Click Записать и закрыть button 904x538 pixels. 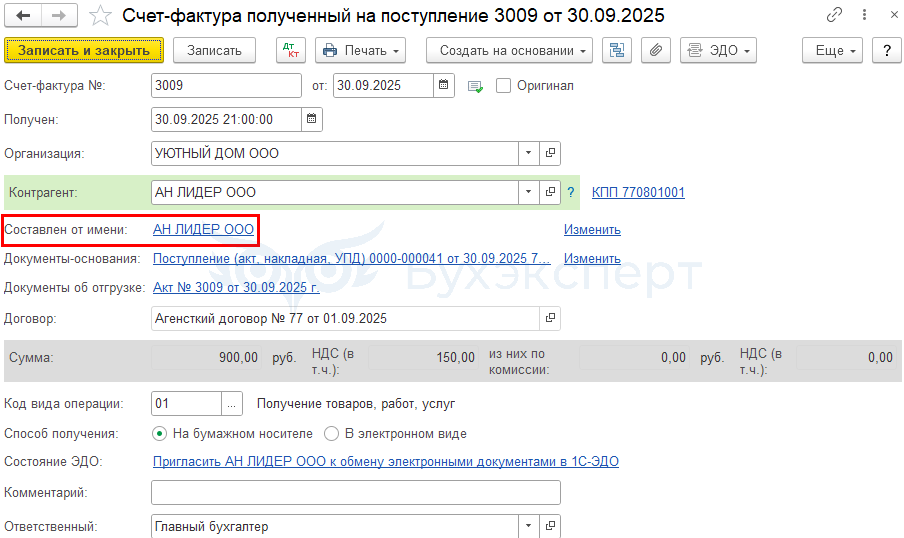(84, 50)
